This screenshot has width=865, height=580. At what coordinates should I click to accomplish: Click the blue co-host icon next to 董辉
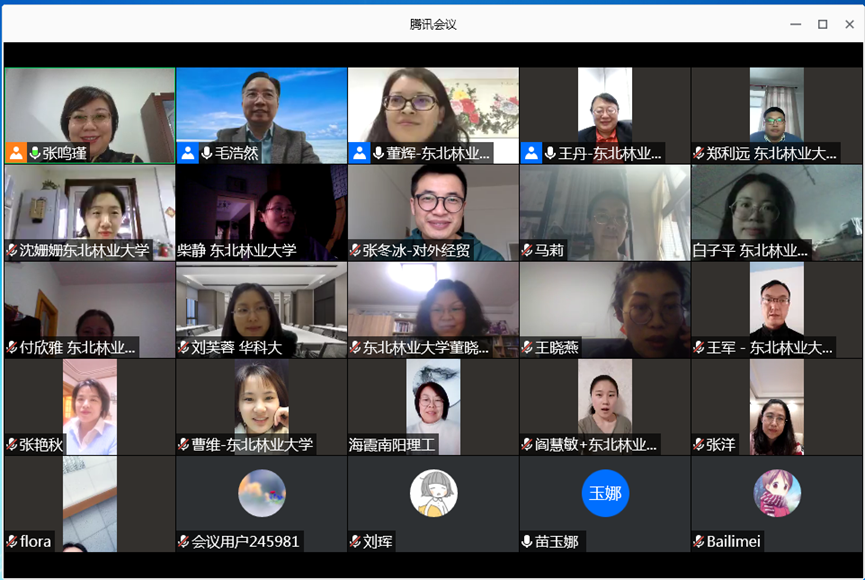[359, 153]
